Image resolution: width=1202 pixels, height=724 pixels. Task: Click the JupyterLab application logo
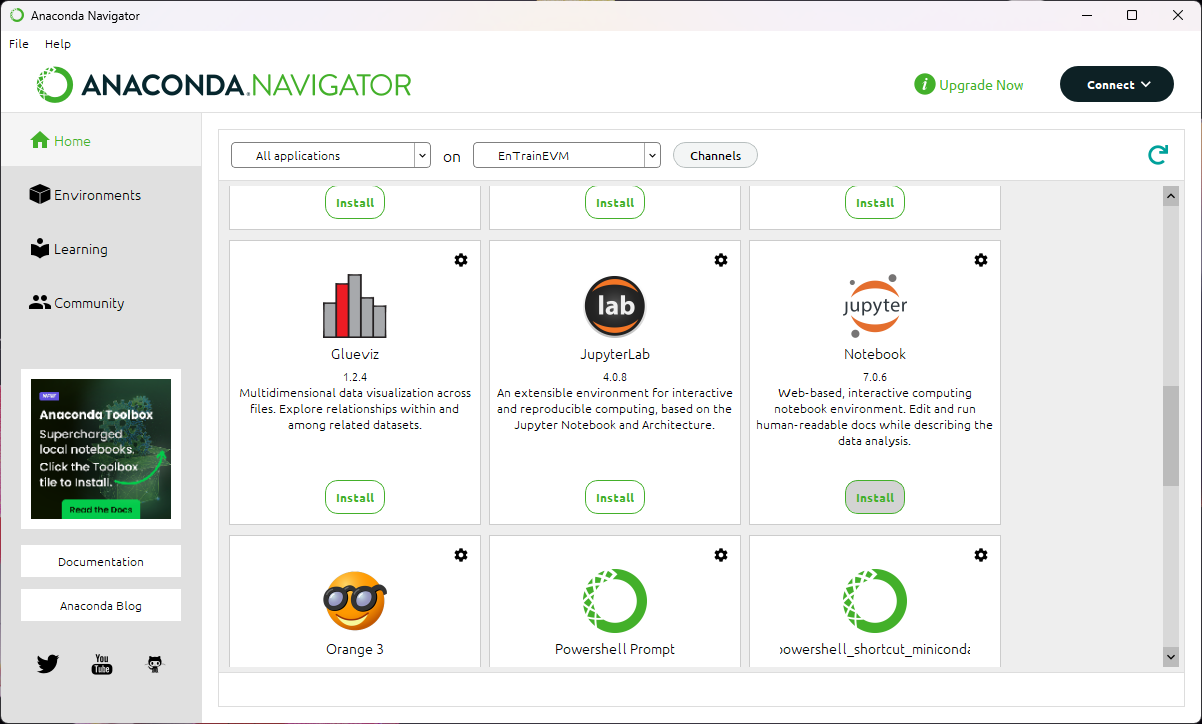614,306
